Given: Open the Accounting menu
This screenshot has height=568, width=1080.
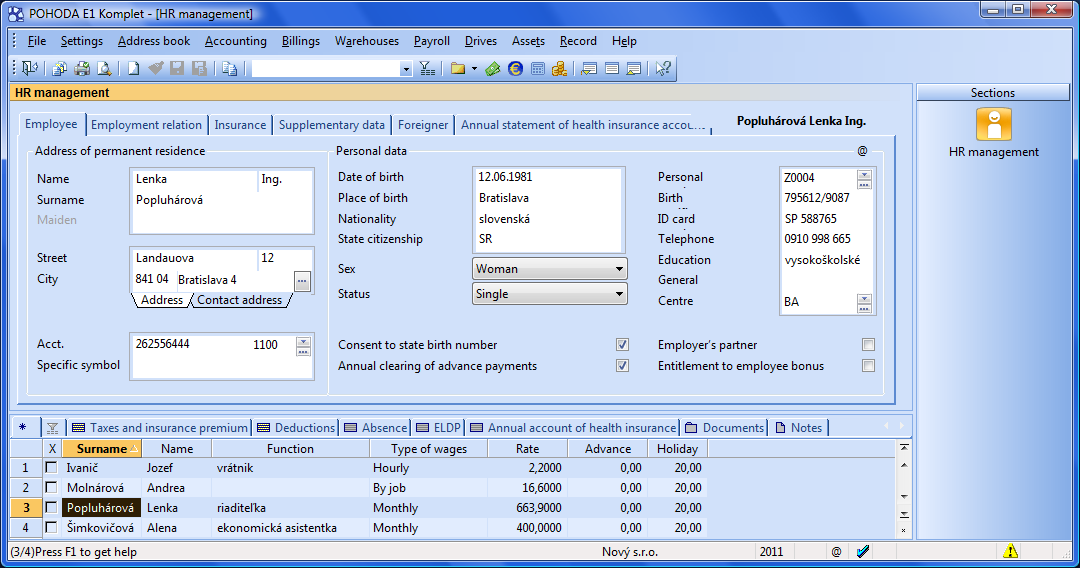Looking at the screenshot, I should [236, 41].
